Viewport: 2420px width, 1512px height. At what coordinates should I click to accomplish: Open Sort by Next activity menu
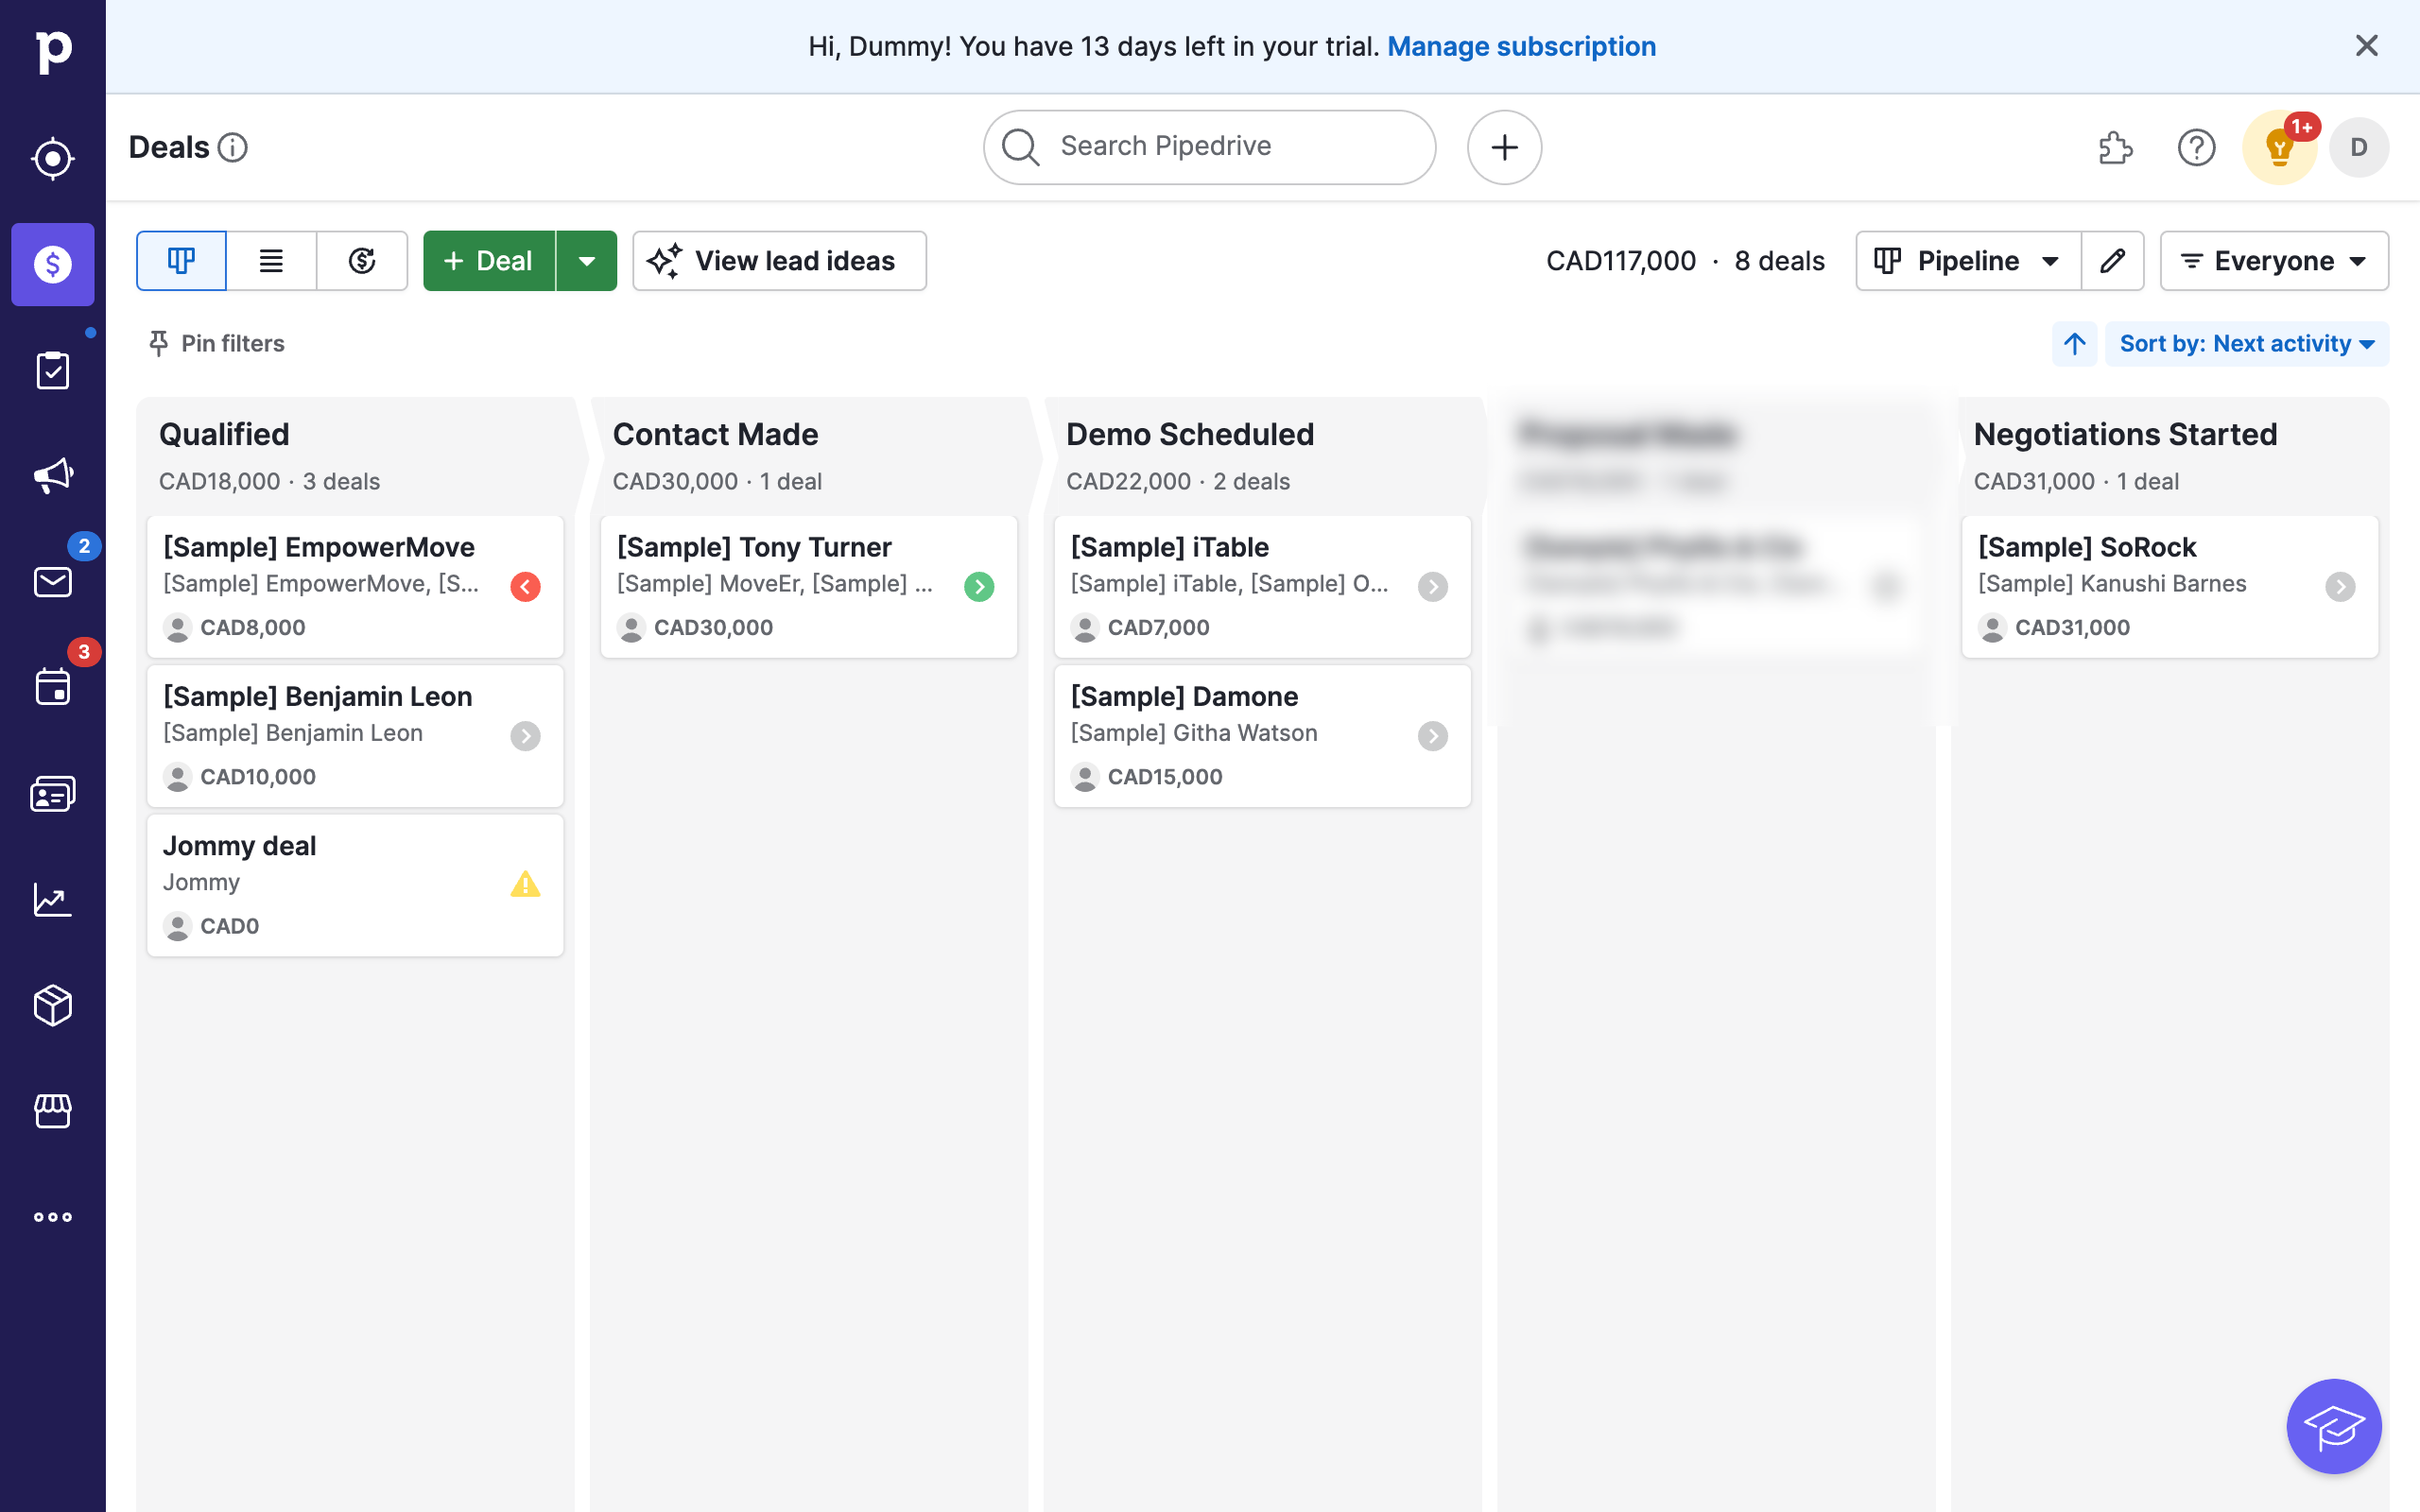tap(2246, 344)
